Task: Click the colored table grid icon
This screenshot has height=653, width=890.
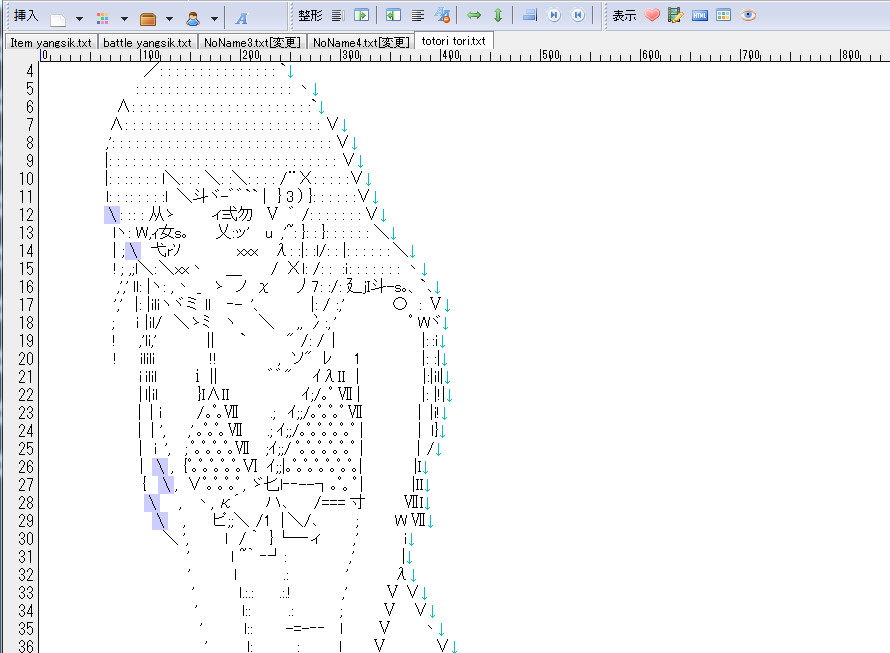Action: tap(724, 16)
